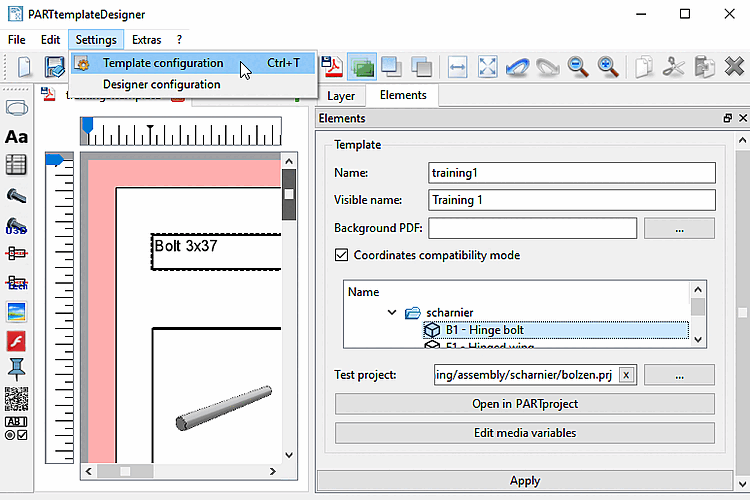Click the Edit media variables button
Image resolution: width=750 pixels, height=500 pixels.
pyautogui.click(x=524, y=433)
